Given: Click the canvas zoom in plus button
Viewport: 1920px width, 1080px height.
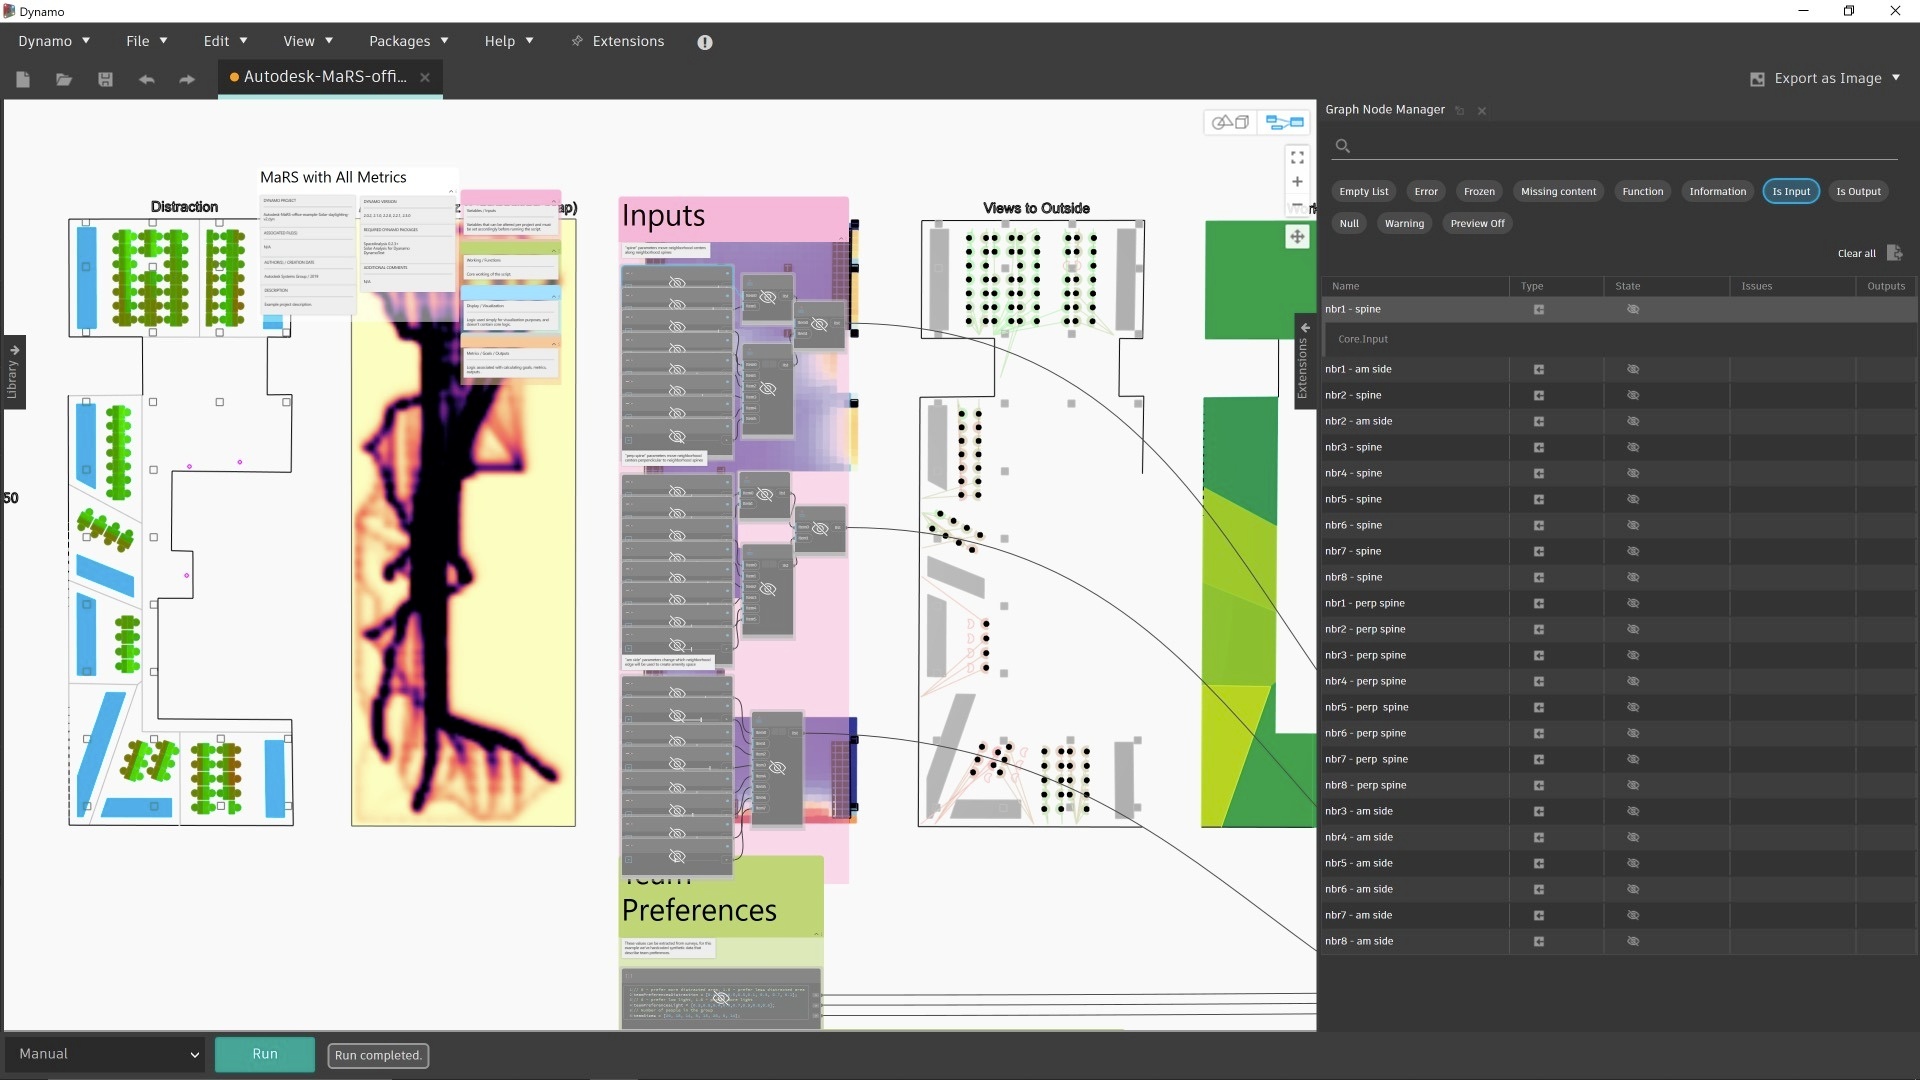Looking at the screenshot, I should coord(1297,182).
